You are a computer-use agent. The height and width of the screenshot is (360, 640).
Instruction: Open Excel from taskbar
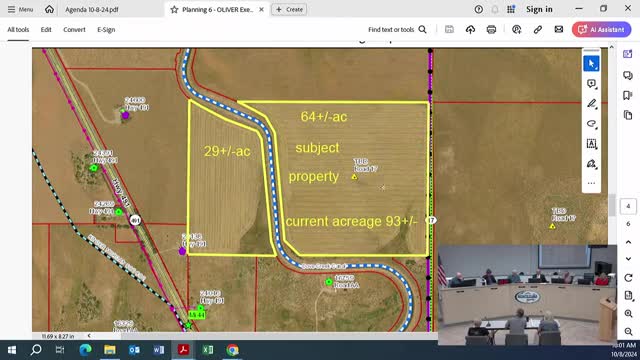click(208, 350)
